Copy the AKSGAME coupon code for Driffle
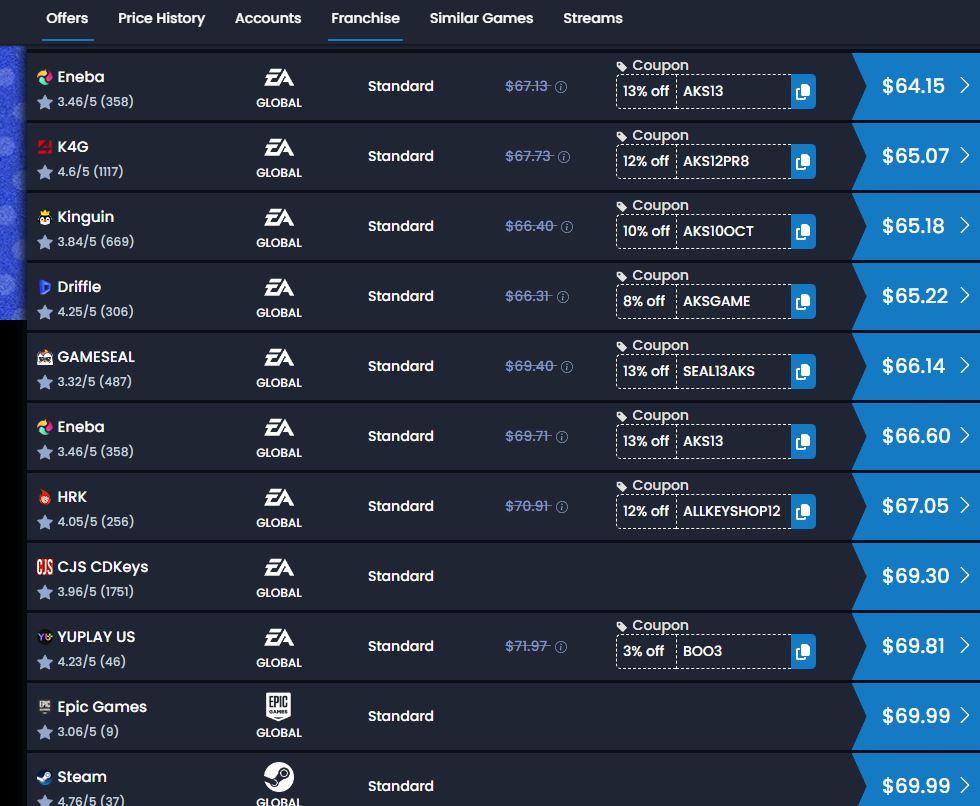The height and width of the screenshot is (806, 980). tap(803, 302)
